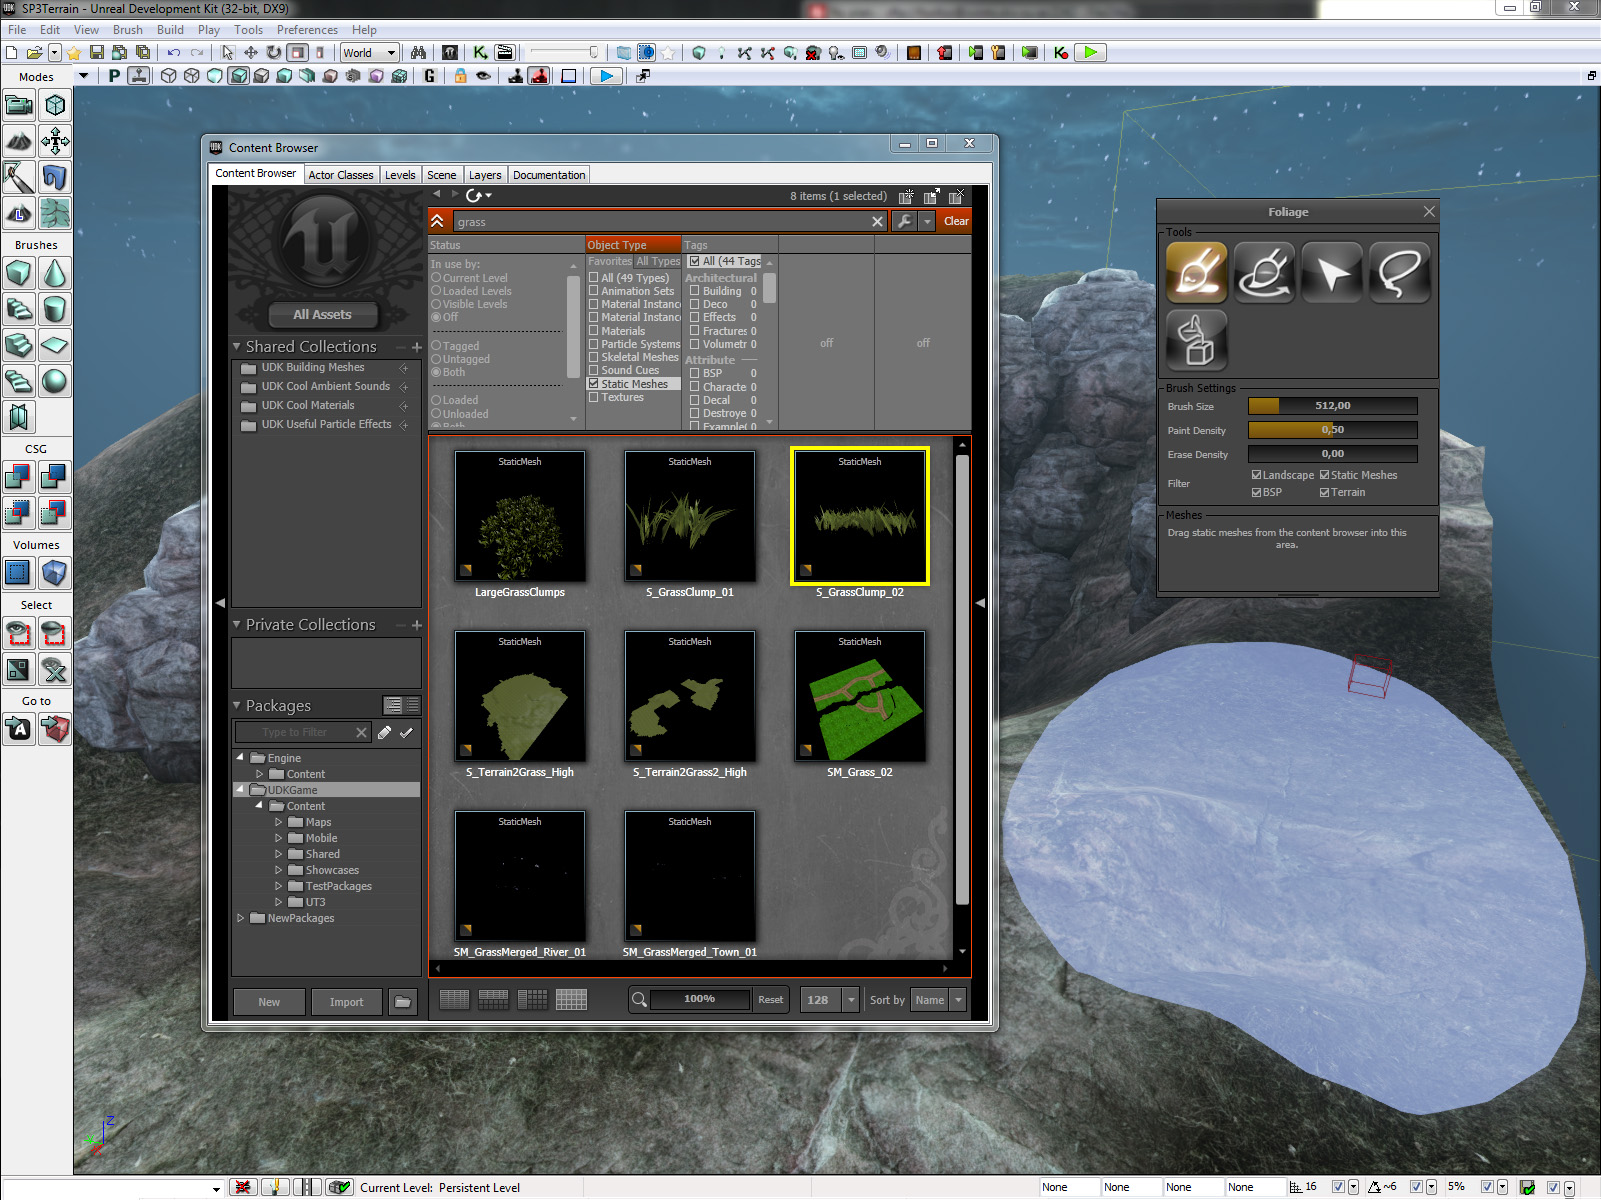Image resolution: width=1601 pixels, height=1200 pixels.
Task: Select the foliage arrow Select tool
Action: point(1332,272)
